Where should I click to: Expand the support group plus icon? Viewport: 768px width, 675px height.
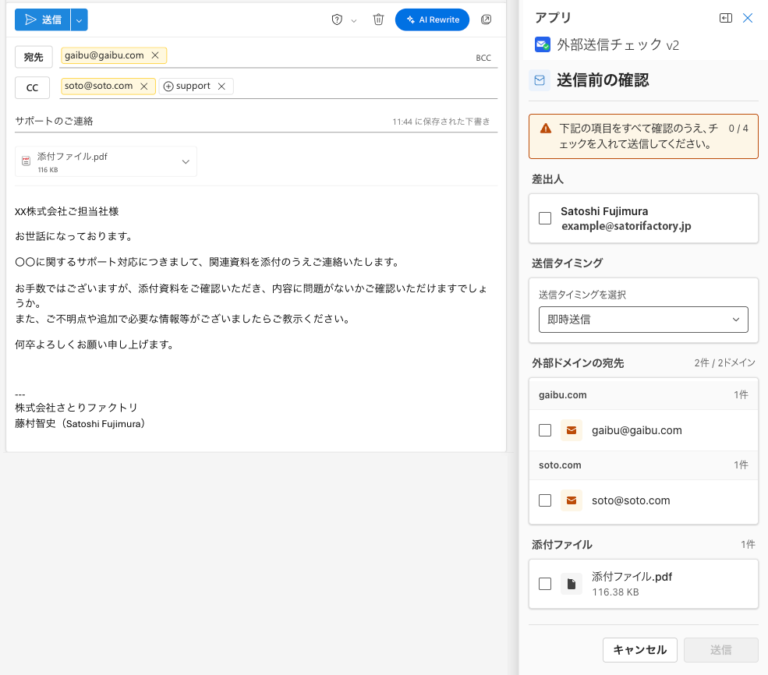point(168,86)
